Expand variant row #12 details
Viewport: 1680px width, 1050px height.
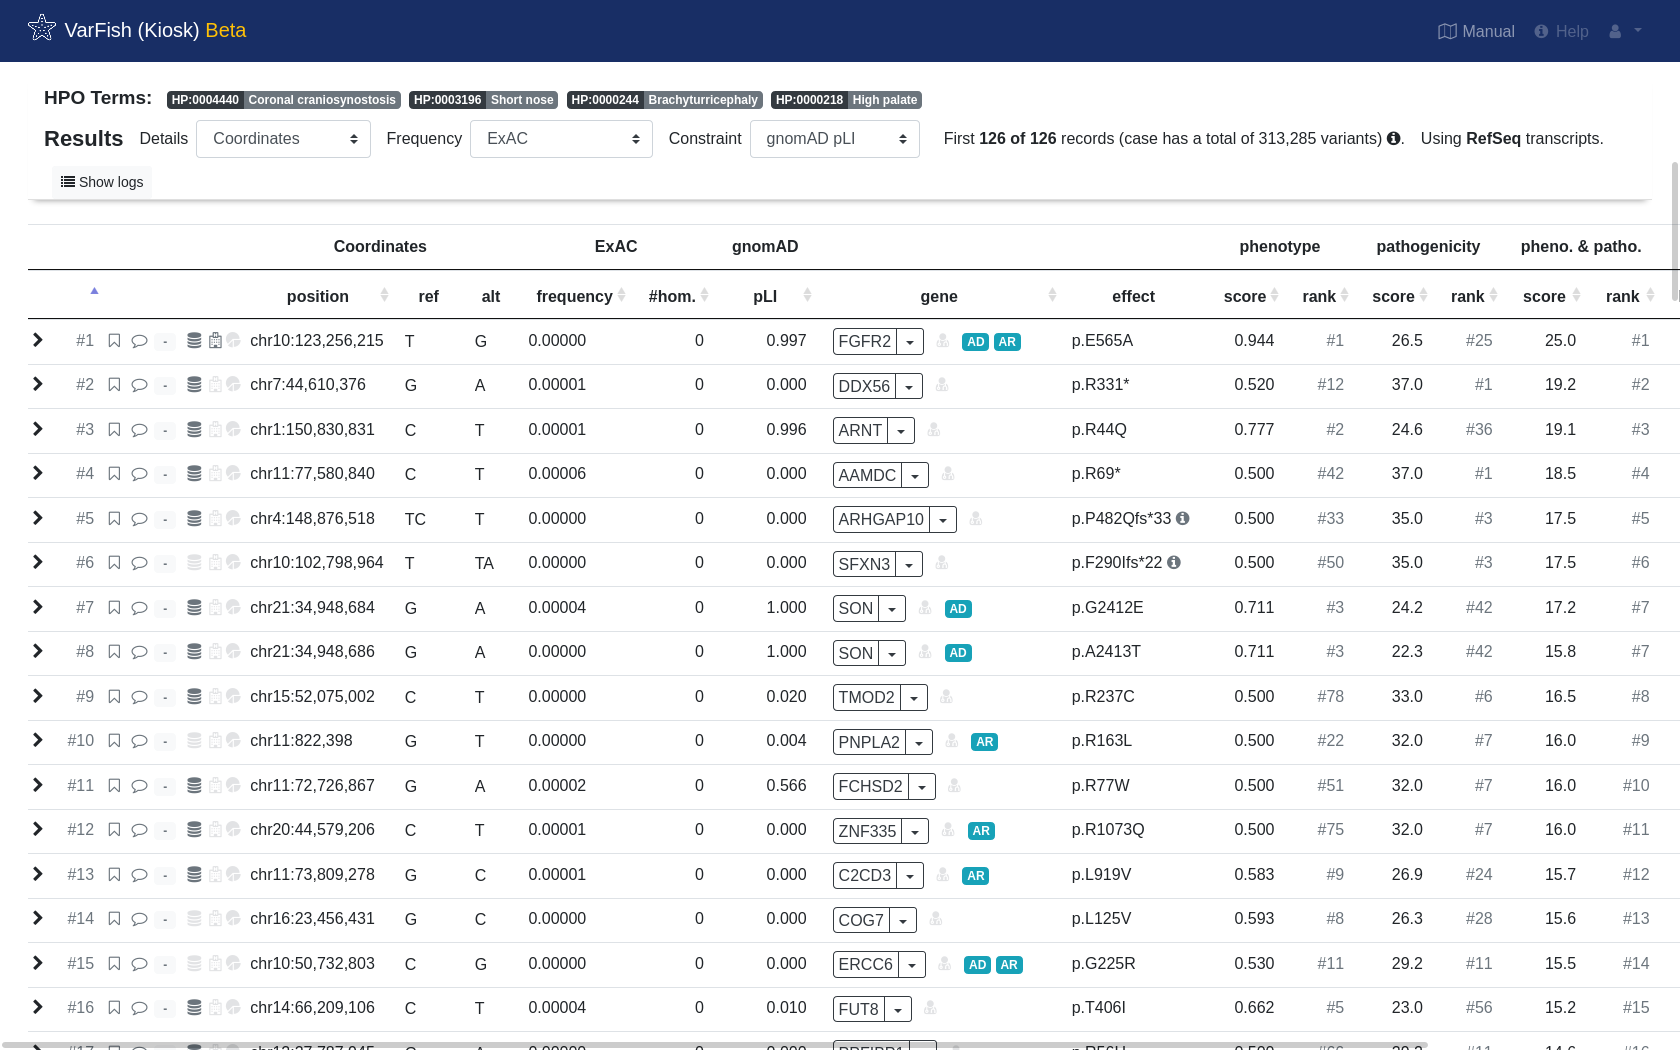tap(38, 829)
